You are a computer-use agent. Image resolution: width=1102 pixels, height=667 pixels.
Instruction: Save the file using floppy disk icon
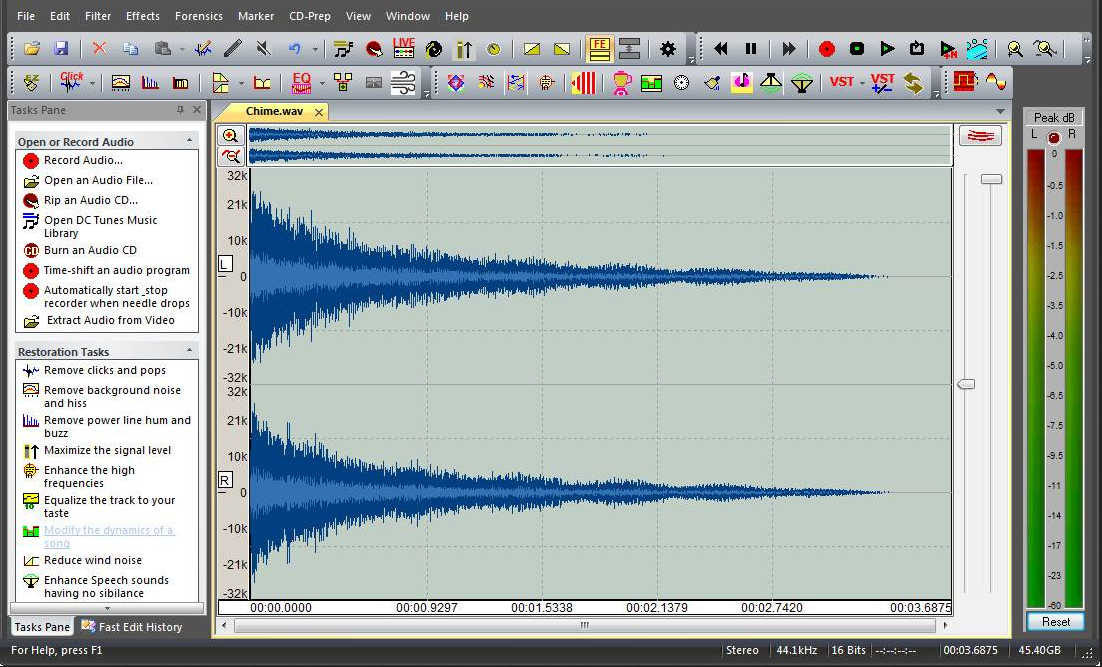[x=61, y=48]
